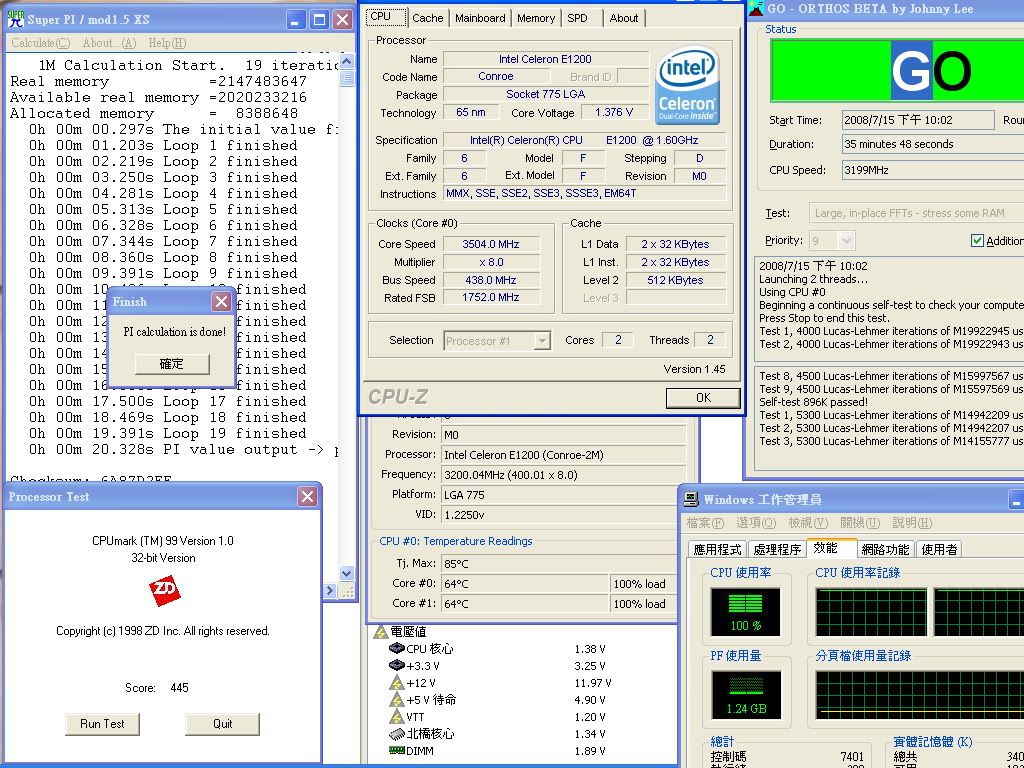The width and height of the screenshot is (1024, 768).
Task: Switch to the 應用程式 tab in Task Manager
Action: pyautogui.click(x=718, y=549)
